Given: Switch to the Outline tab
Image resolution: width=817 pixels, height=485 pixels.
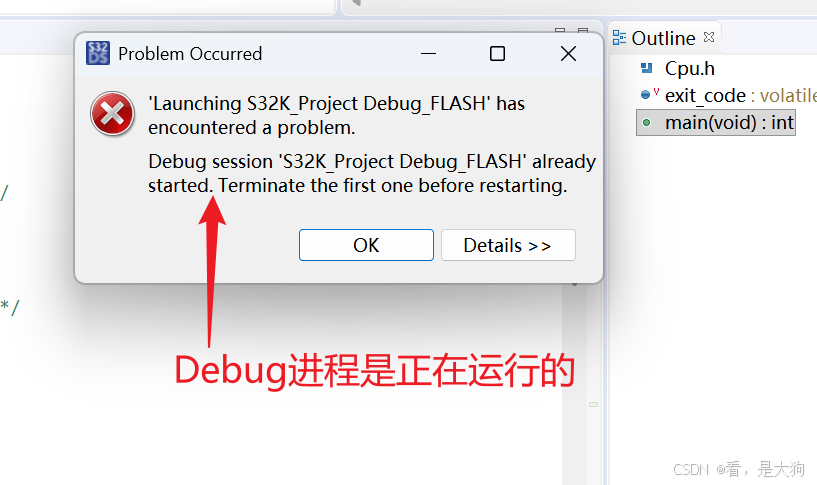Looking at the screenshot, I should [x=663, y=38].
